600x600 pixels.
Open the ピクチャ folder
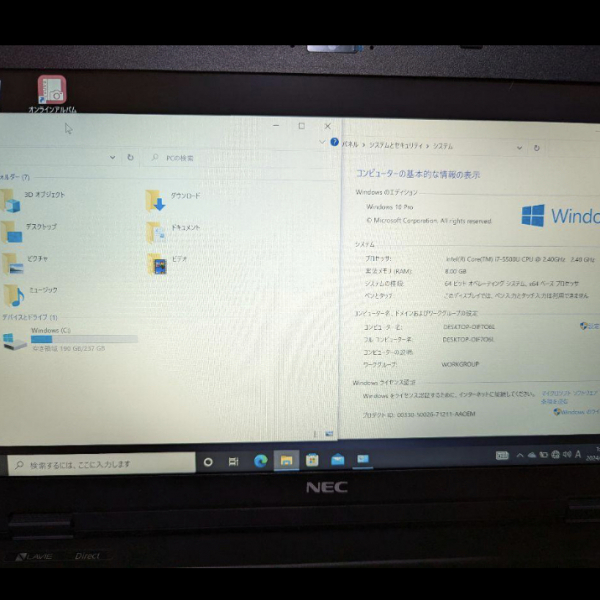coord(25,264)
